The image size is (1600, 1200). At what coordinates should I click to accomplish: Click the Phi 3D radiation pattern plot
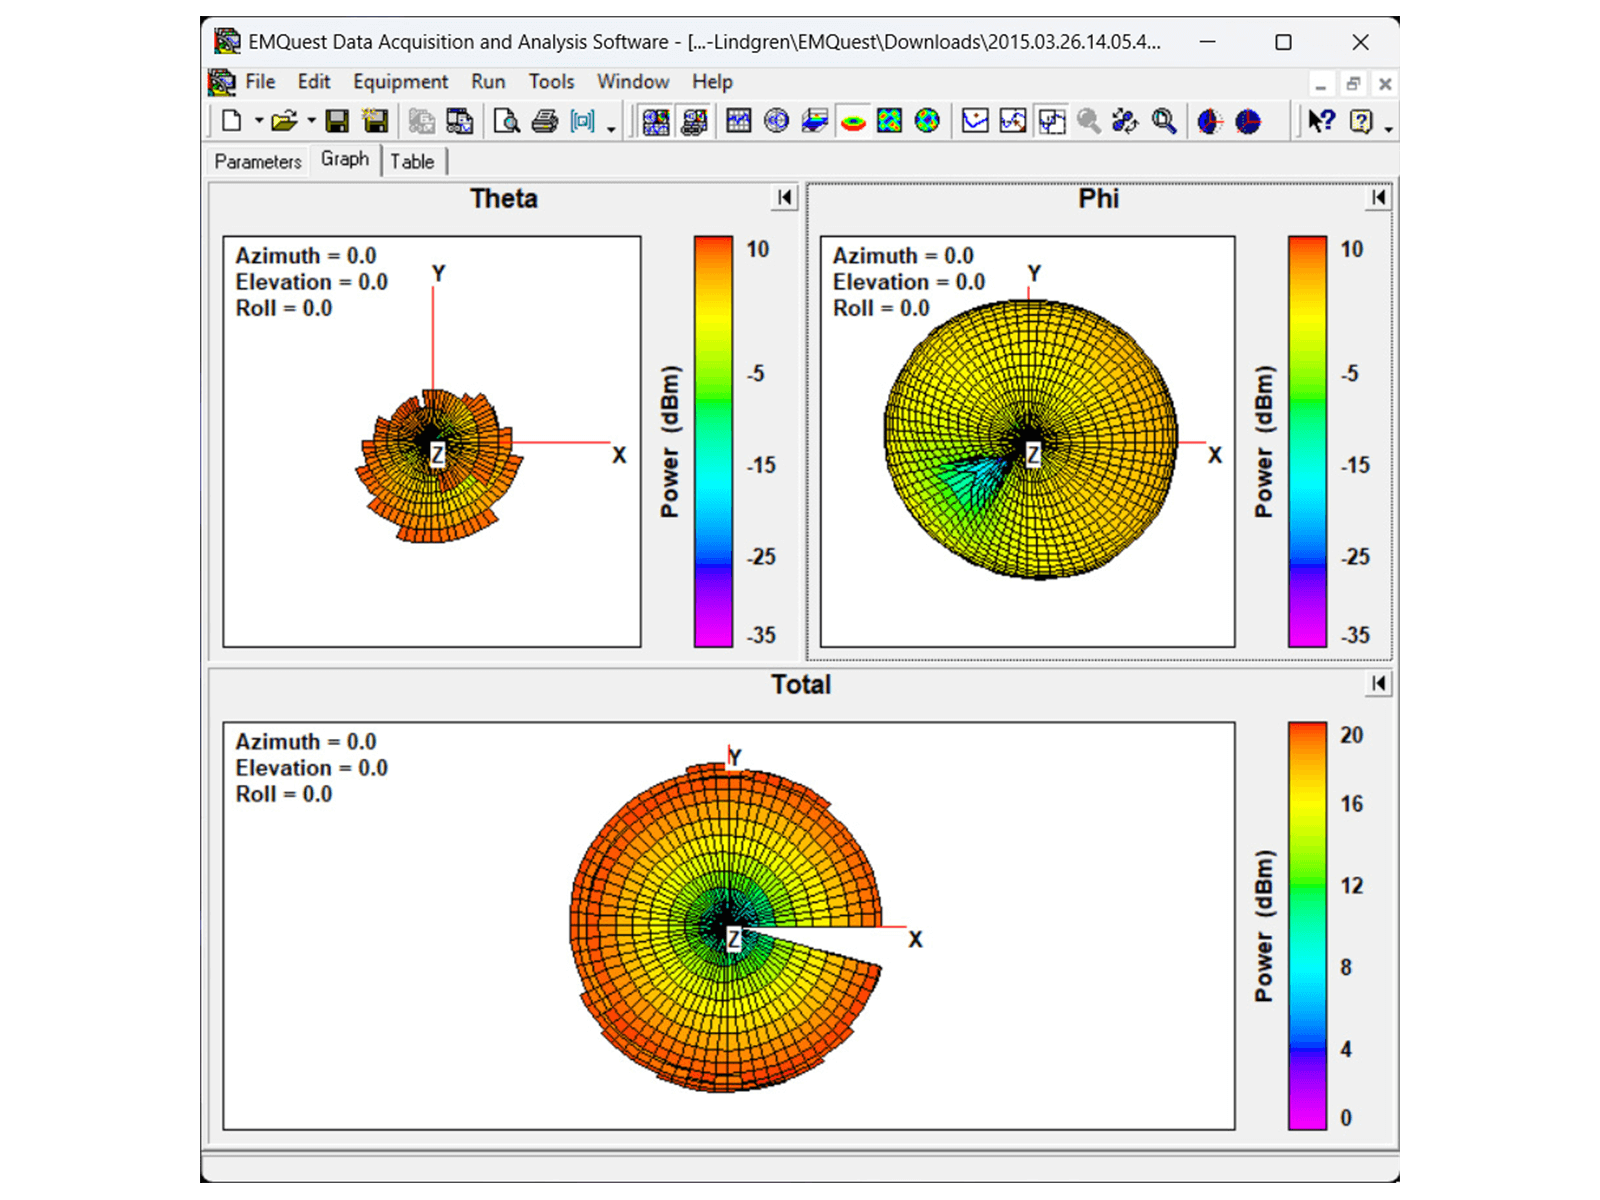click(1030, 440)
